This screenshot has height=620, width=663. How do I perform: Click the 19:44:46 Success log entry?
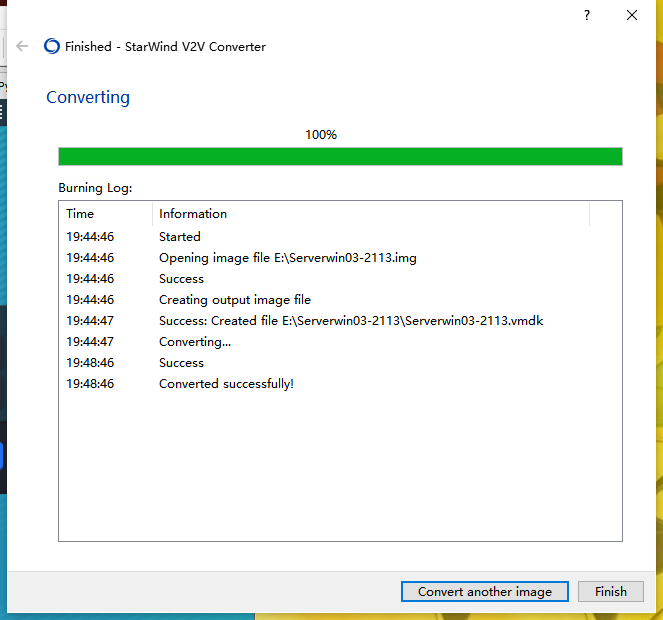(x=340, y=279)
